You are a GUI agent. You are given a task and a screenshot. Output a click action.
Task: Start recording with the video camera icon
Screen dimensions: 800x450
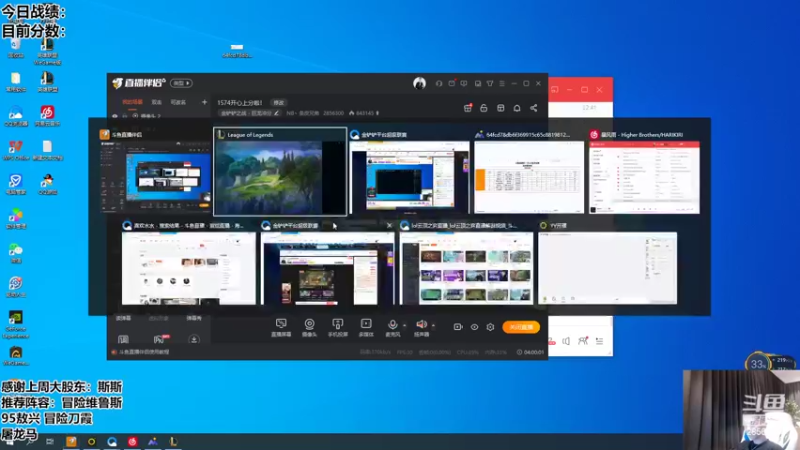(458, 327)
